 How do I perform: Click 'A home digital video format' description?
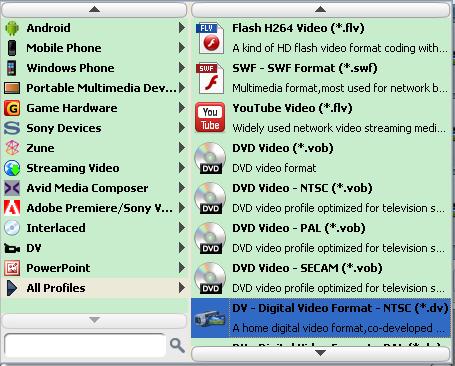click(x=338, y=328)
